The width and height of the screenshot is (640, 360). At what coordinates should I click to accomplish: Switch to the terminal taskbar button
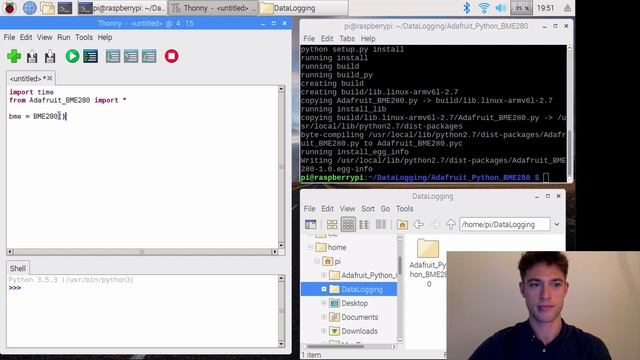[121, 8]
